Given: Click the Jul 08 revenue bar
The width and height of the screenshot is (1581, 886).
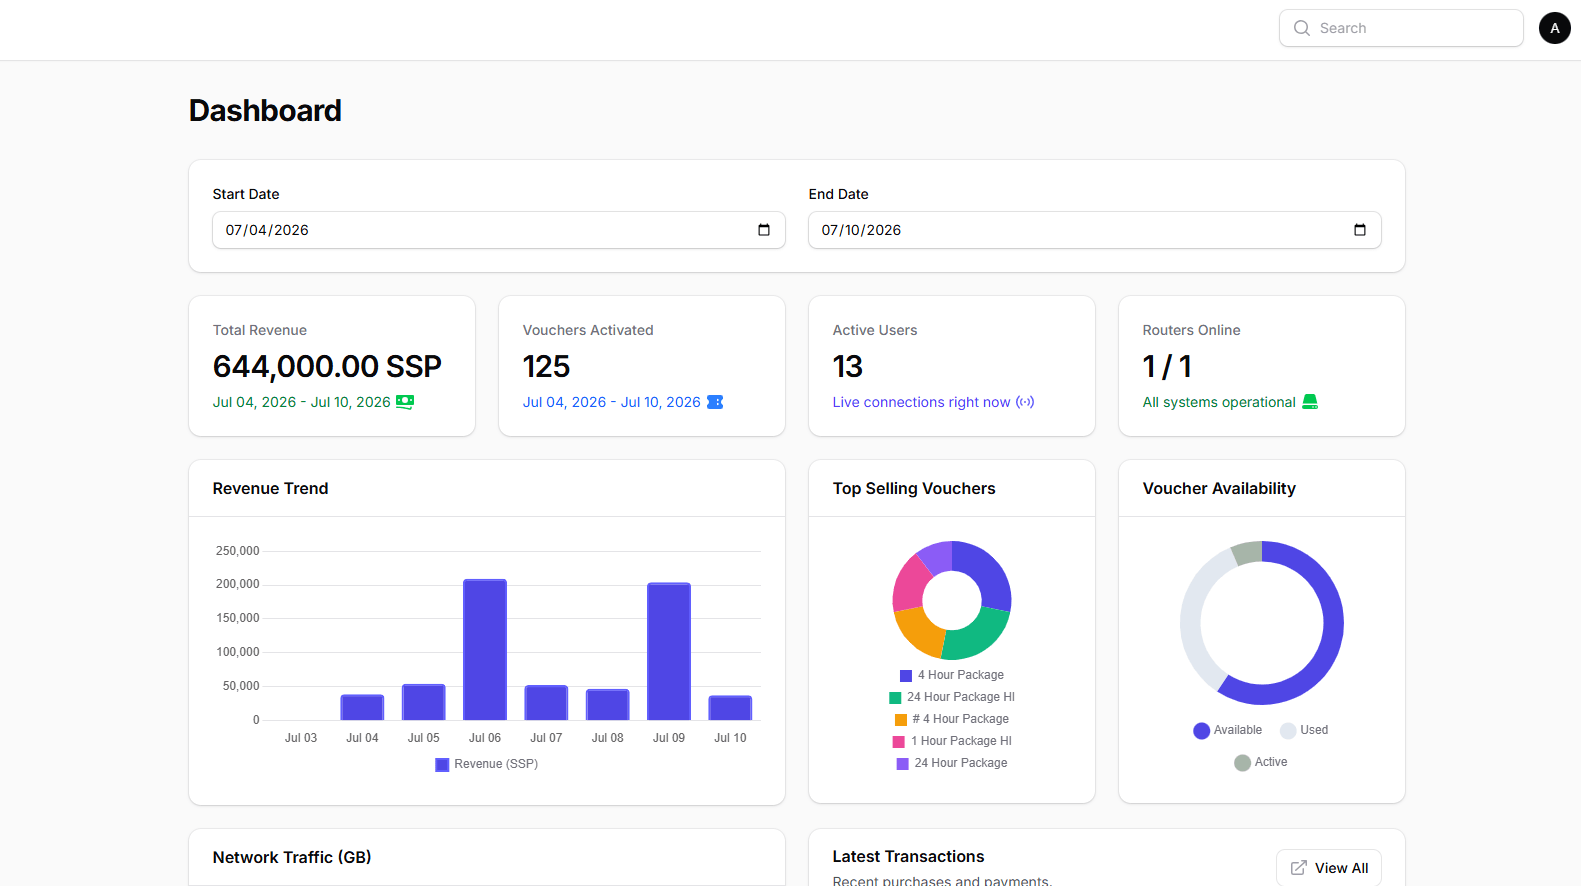Looking at the screenshot, I should pyautogui.click(x=608, y=705).
